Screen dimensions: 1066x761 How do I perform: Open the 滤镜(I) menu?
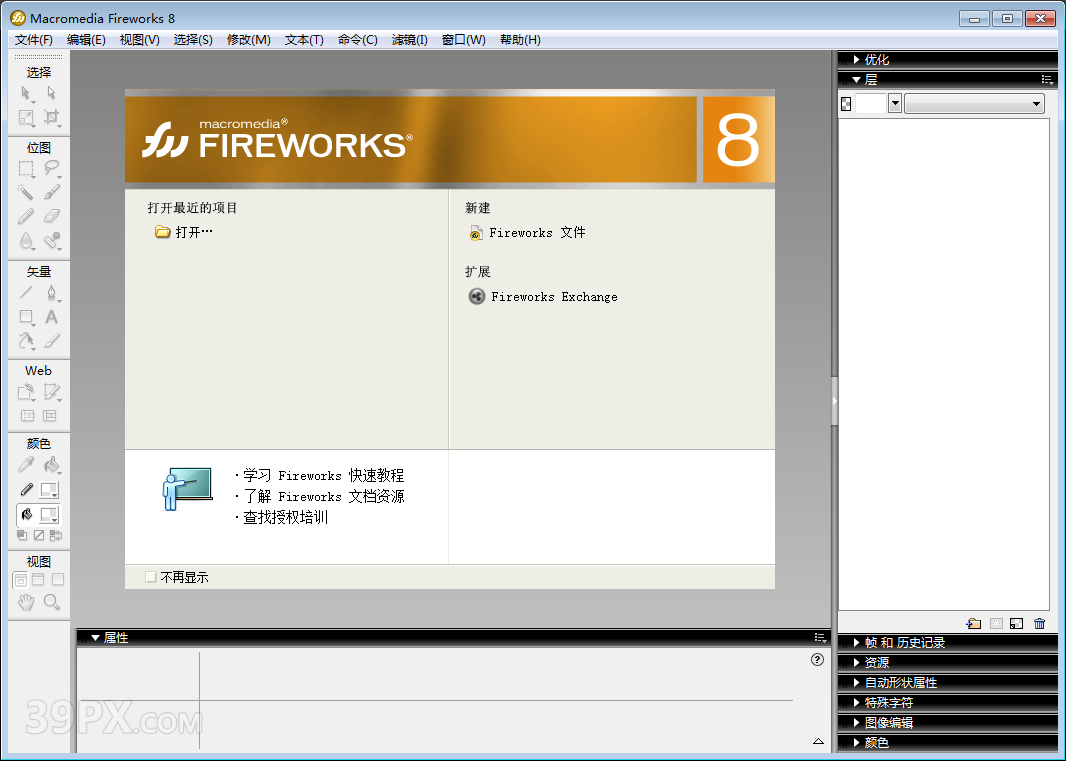click(x=409, y=40)
